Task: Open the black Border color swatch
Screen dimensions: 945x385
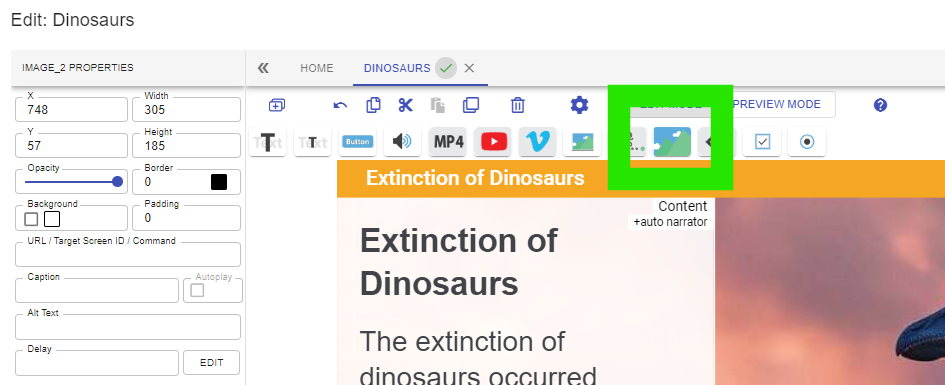Action: (219, 182)
